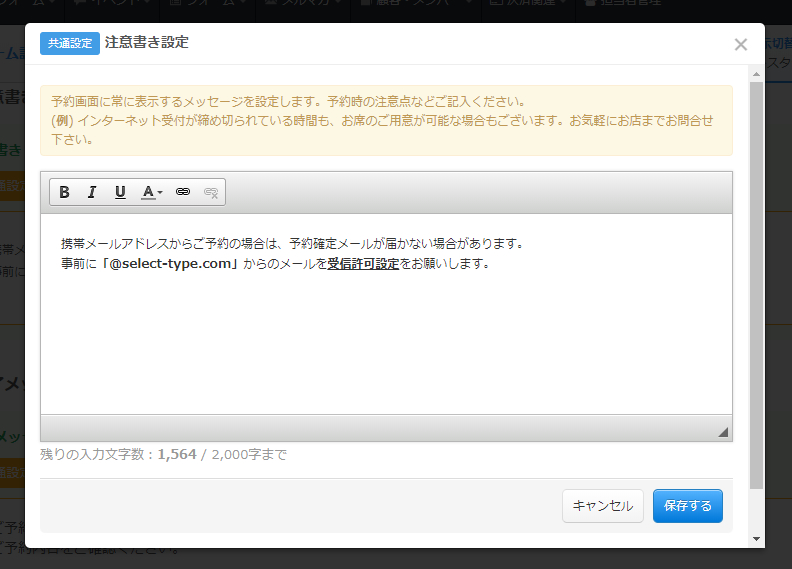This screenshot has width=792, height=569.
Task: Click the 注意書き設定 dialog title
Action: click(x=146, y=42)
